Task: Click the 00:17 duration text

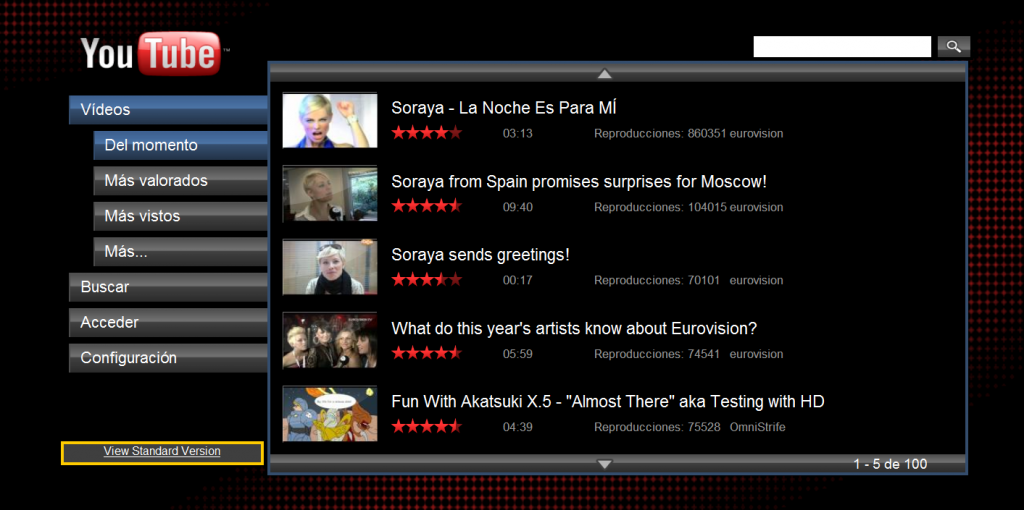Action: (x=517, y=281)
